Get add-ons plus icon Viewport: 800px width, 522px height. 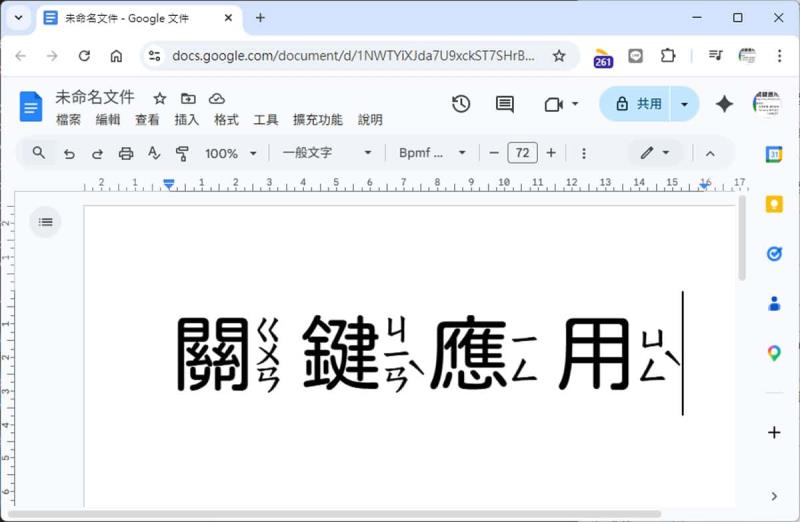pyautogui.click(x=774, y=432)
